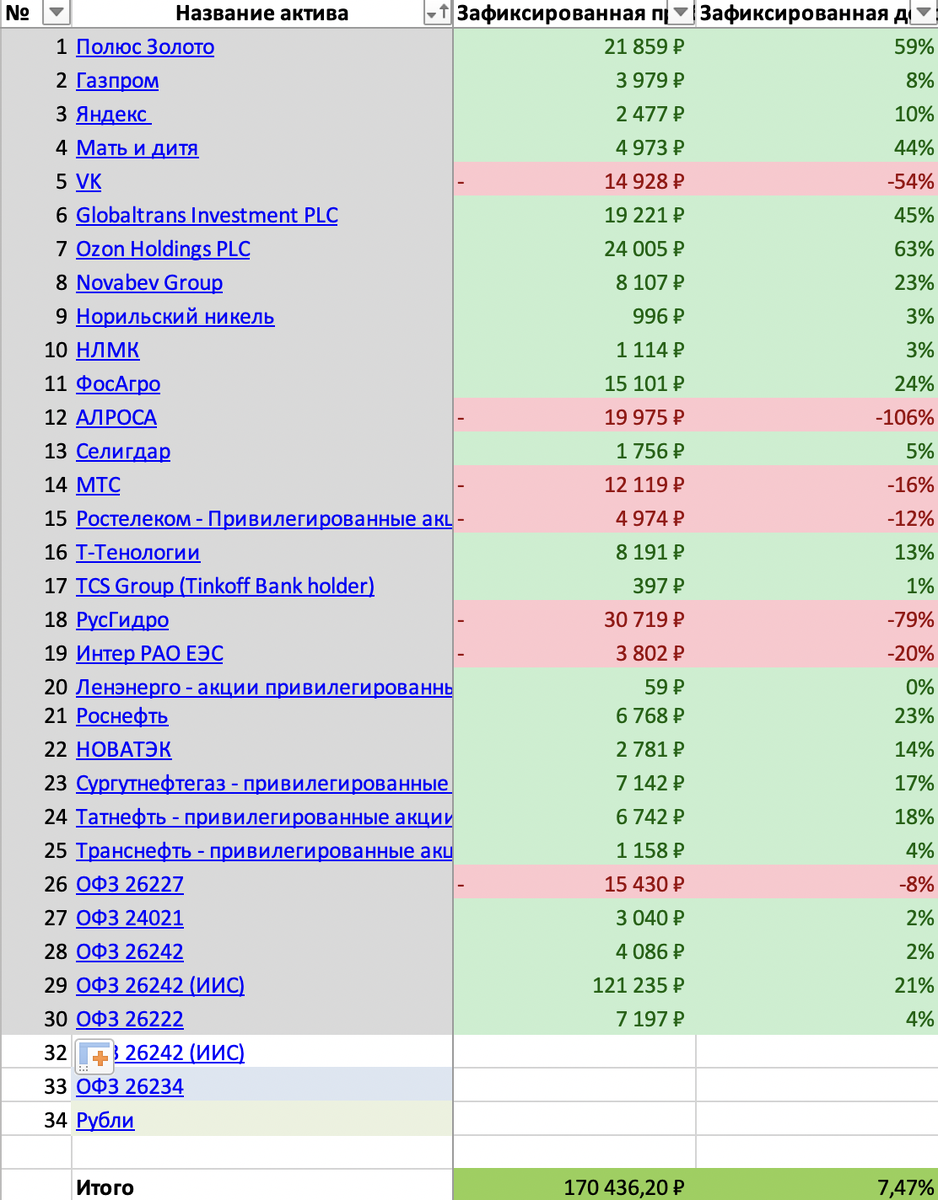Open the Globaltrans Investment PLC link

point(207,215)
